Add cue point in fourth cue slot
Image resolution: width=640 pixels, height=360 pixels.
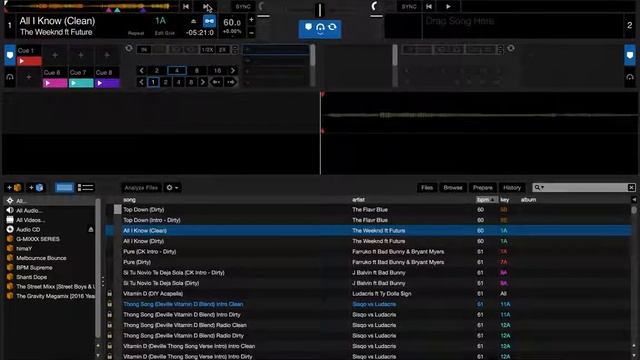pyautogui.click(x=107, y=55)
